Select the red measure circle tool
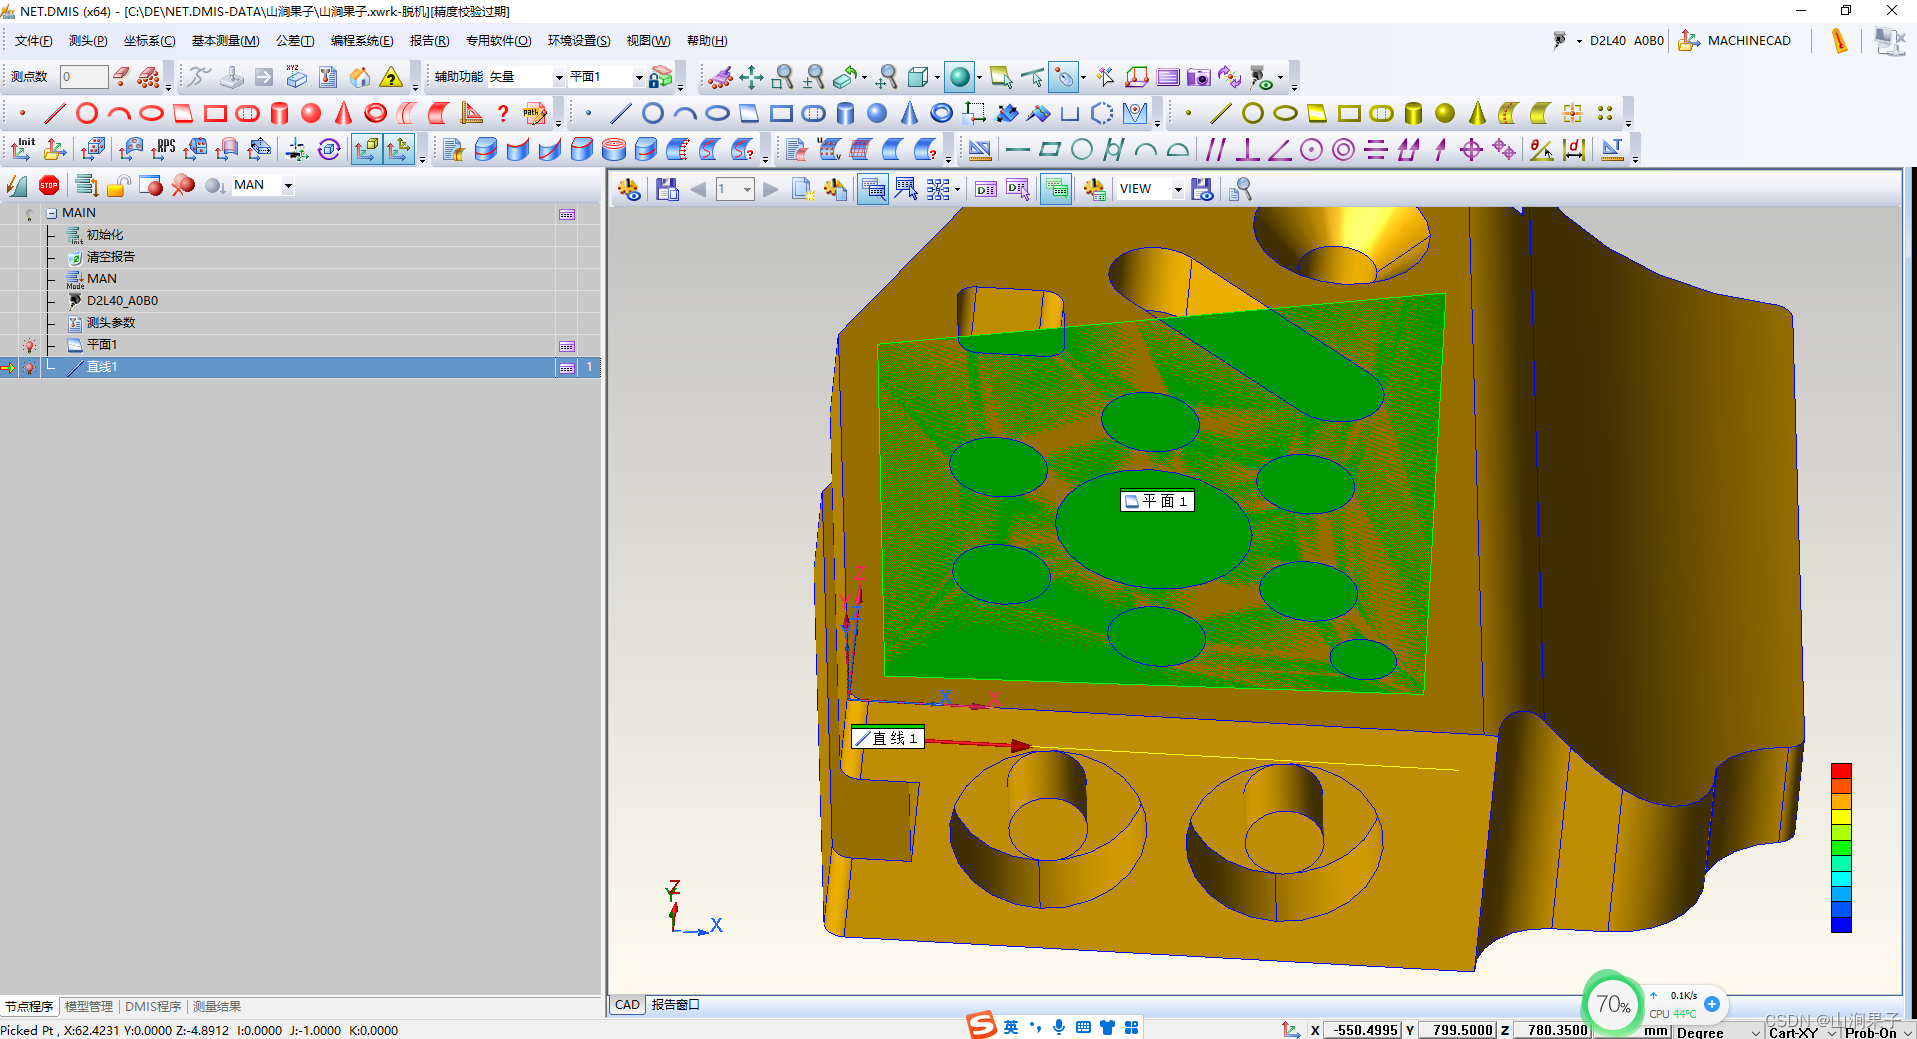The image size is (1917, 1039). (x=87, y=113)
